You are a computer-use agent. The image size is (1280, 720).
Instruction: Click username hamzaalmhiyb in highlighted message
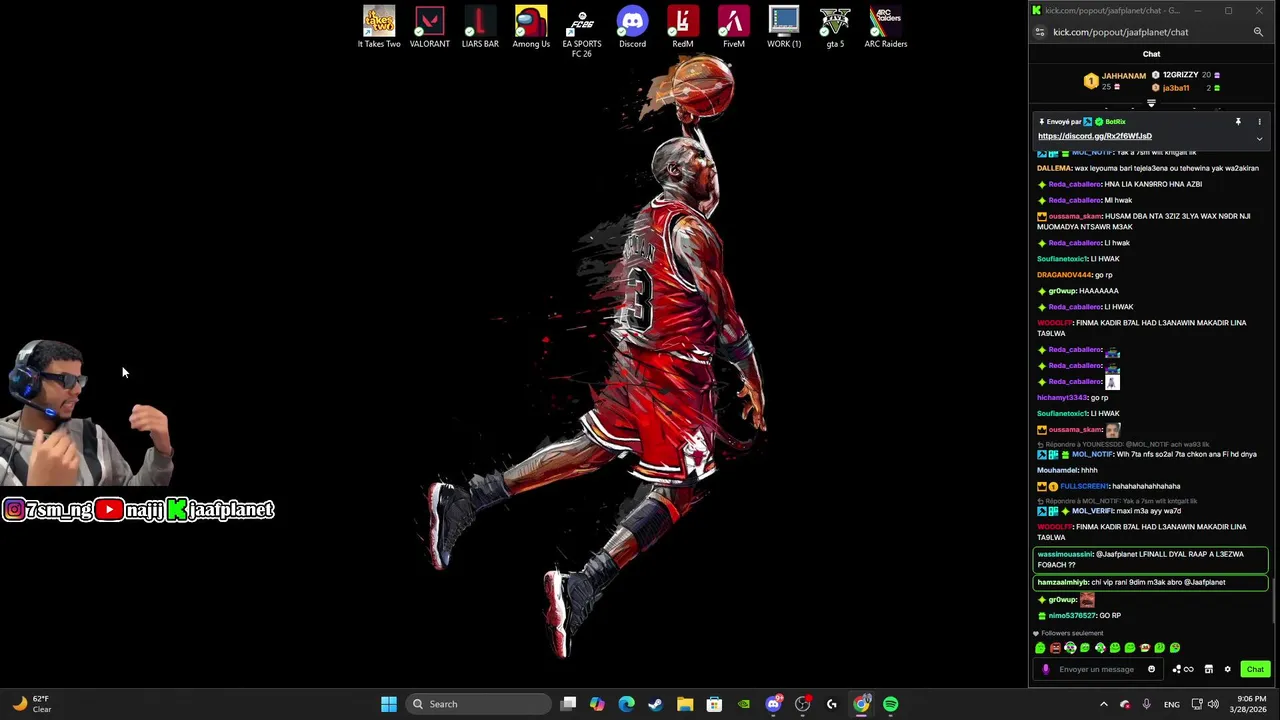point(1063,582)
